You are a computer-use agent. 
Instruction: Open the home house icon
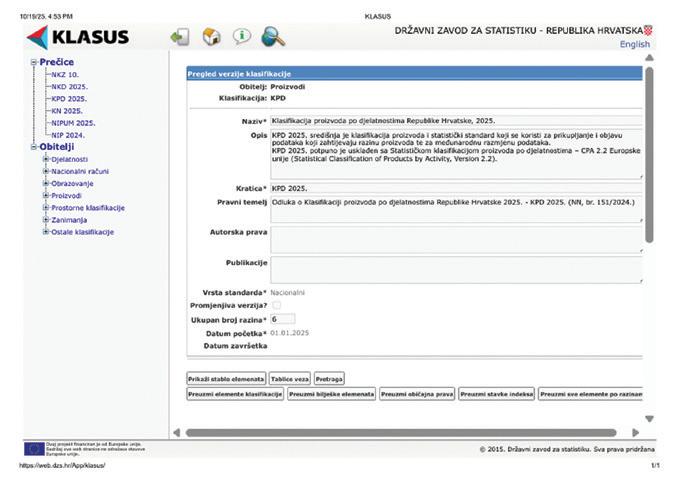(x=211, y=37)
